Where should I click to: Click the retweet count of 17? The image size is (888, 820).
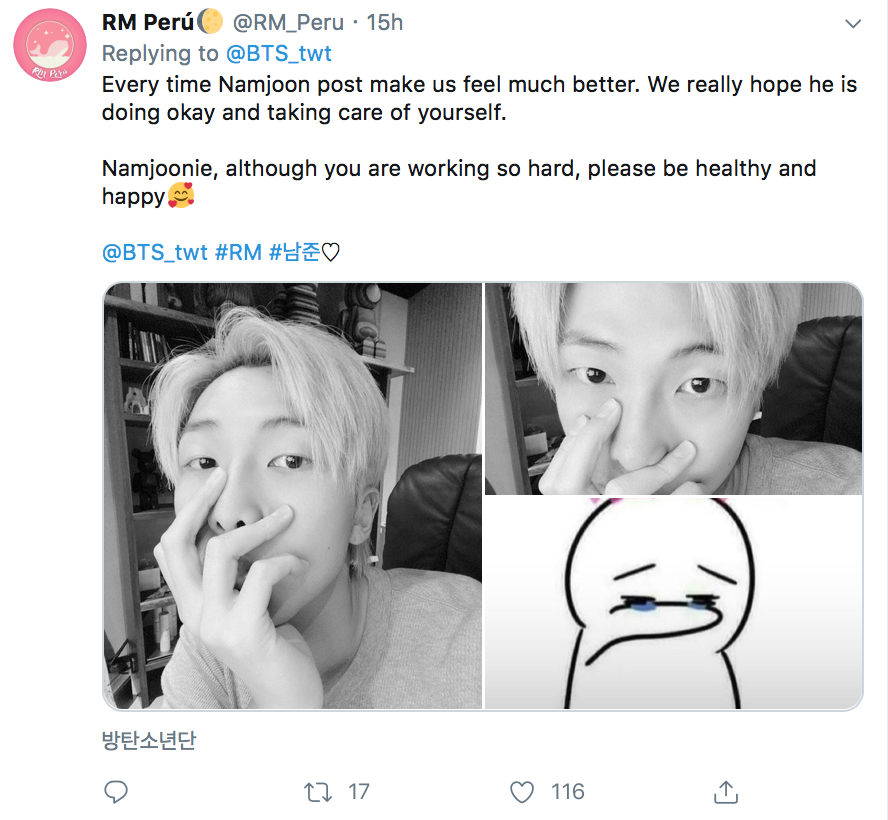pyautogui.click(x=358, y=792)
